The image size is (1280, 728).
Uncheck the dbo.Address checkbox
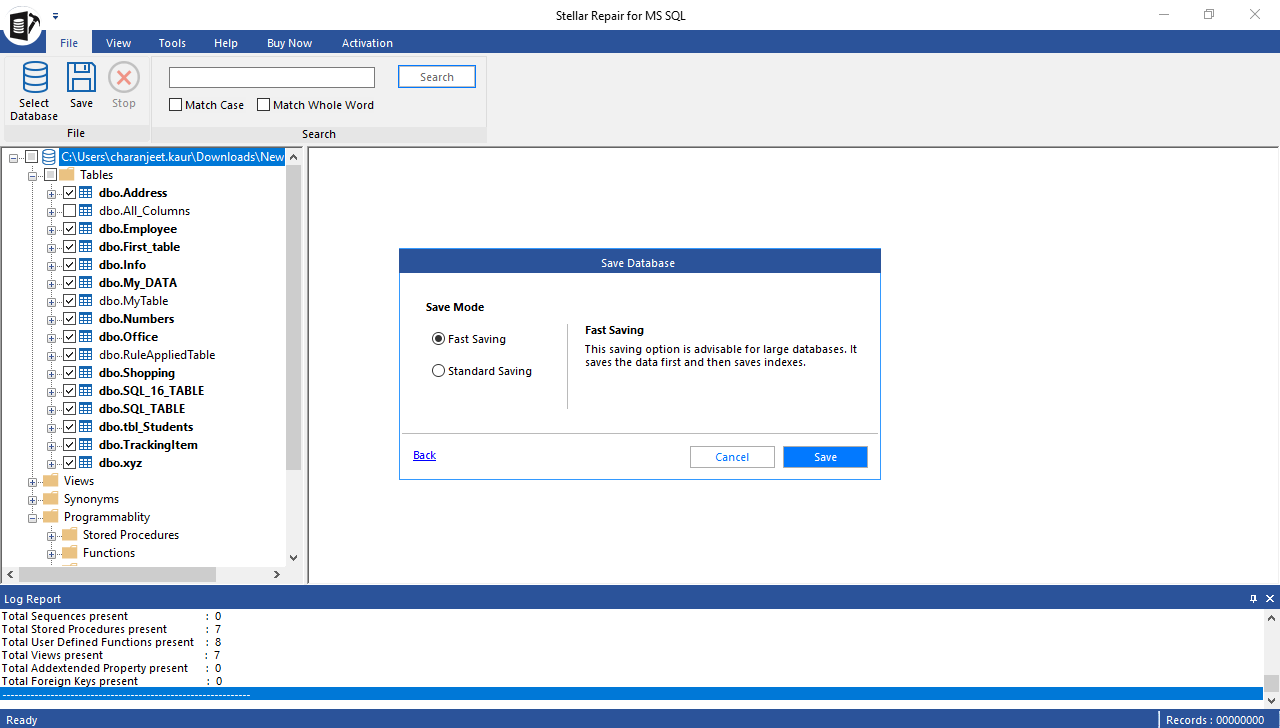click(x=69, y=193)
